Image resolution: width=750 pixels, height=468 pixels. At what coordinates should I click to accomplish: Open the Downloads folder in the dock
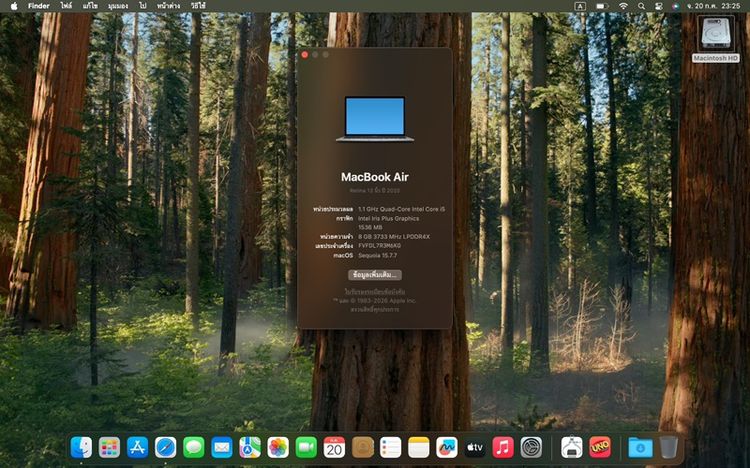point(640,447)
